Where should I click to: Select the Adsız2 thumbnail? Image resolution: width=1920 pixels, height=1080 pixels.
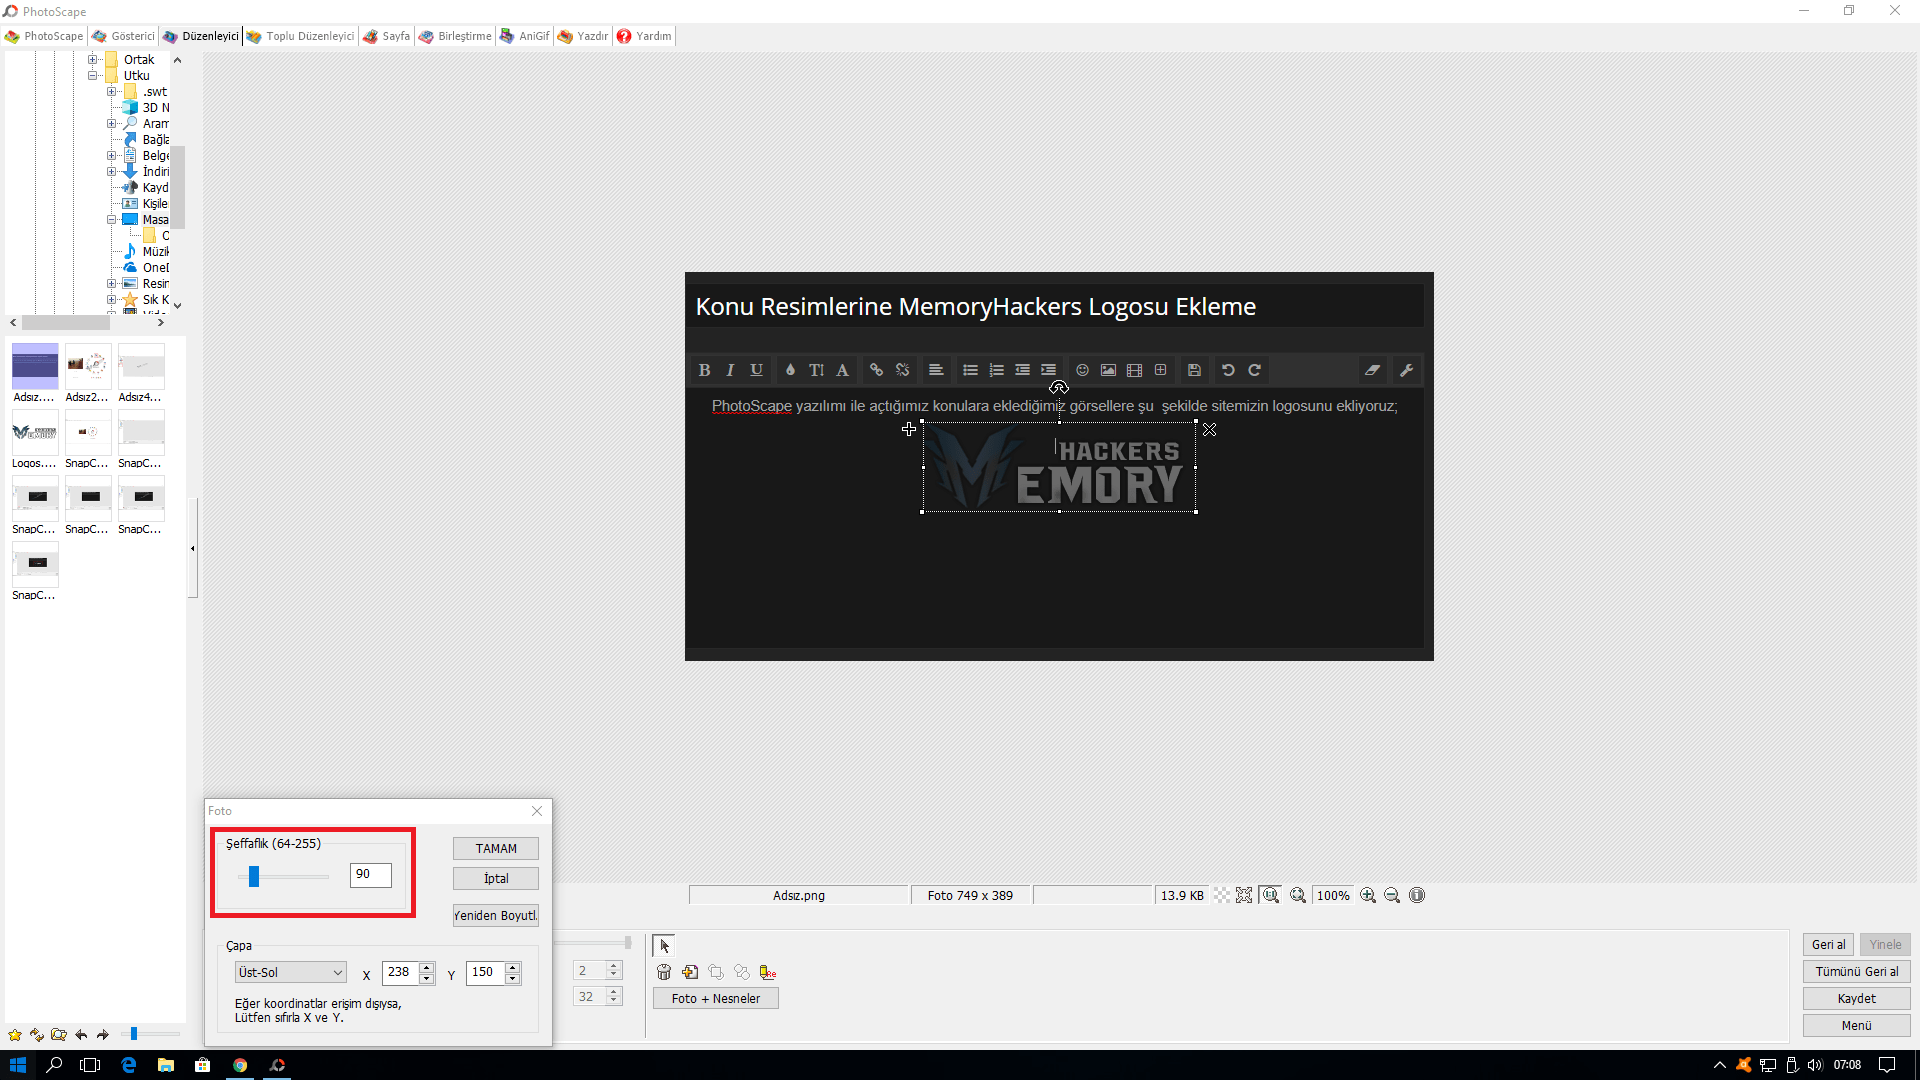[x=88, y=373]
